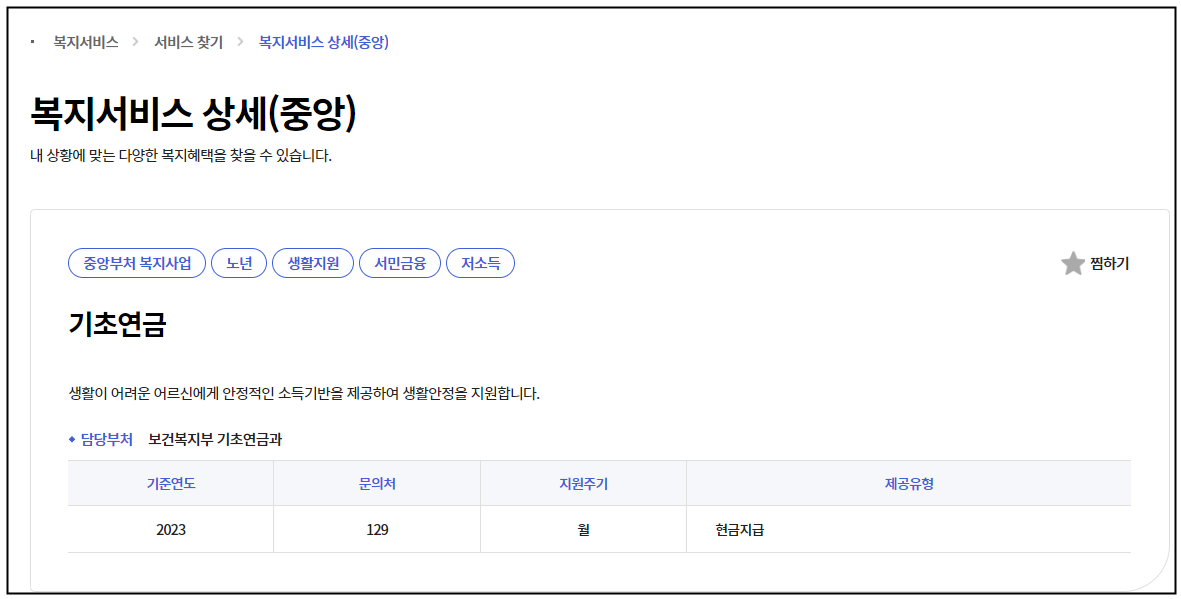Select the 저소득 tag
The image size is (1181, 599).
pyautogui.click(x=481, y=263)
